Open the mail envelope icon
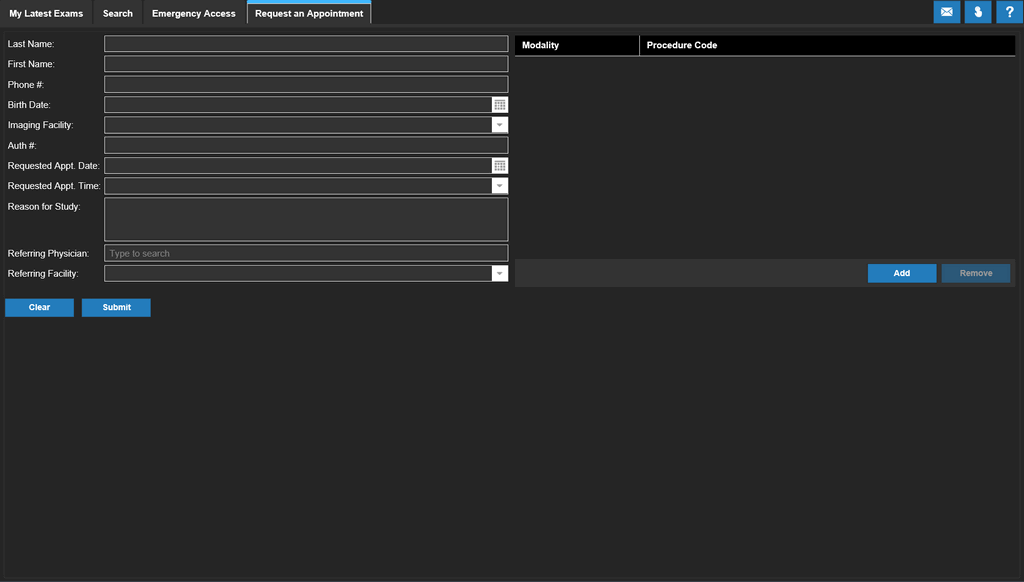Image resolution: width=1024 pixels, height=582 pixels. point(946,12)
